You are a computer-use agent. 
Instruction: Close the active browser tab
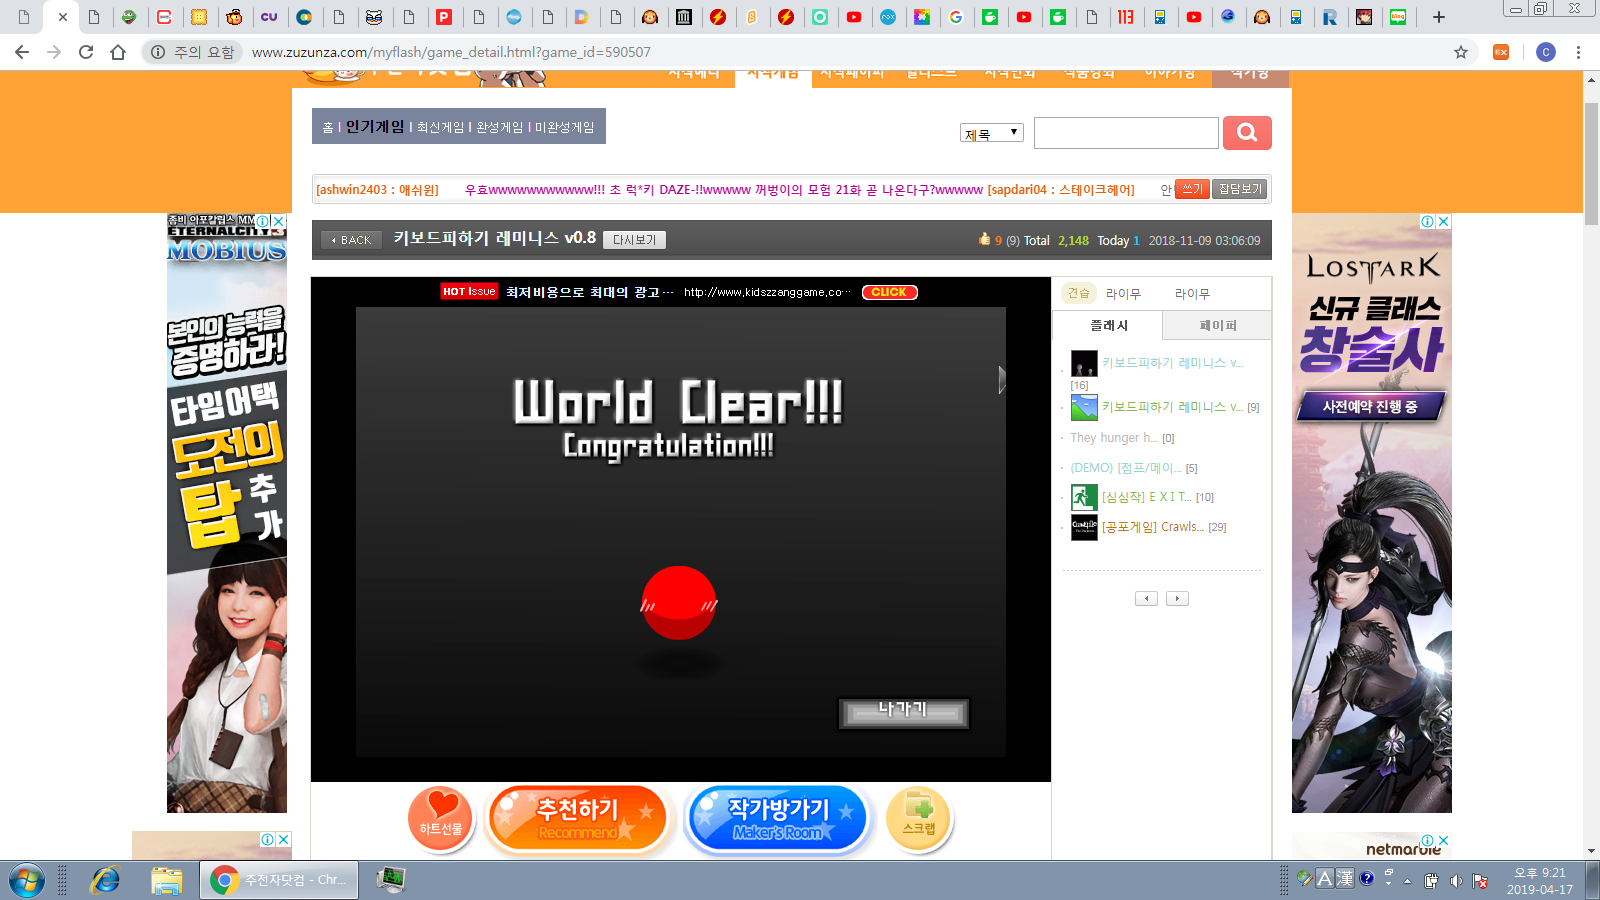(62, 17)
